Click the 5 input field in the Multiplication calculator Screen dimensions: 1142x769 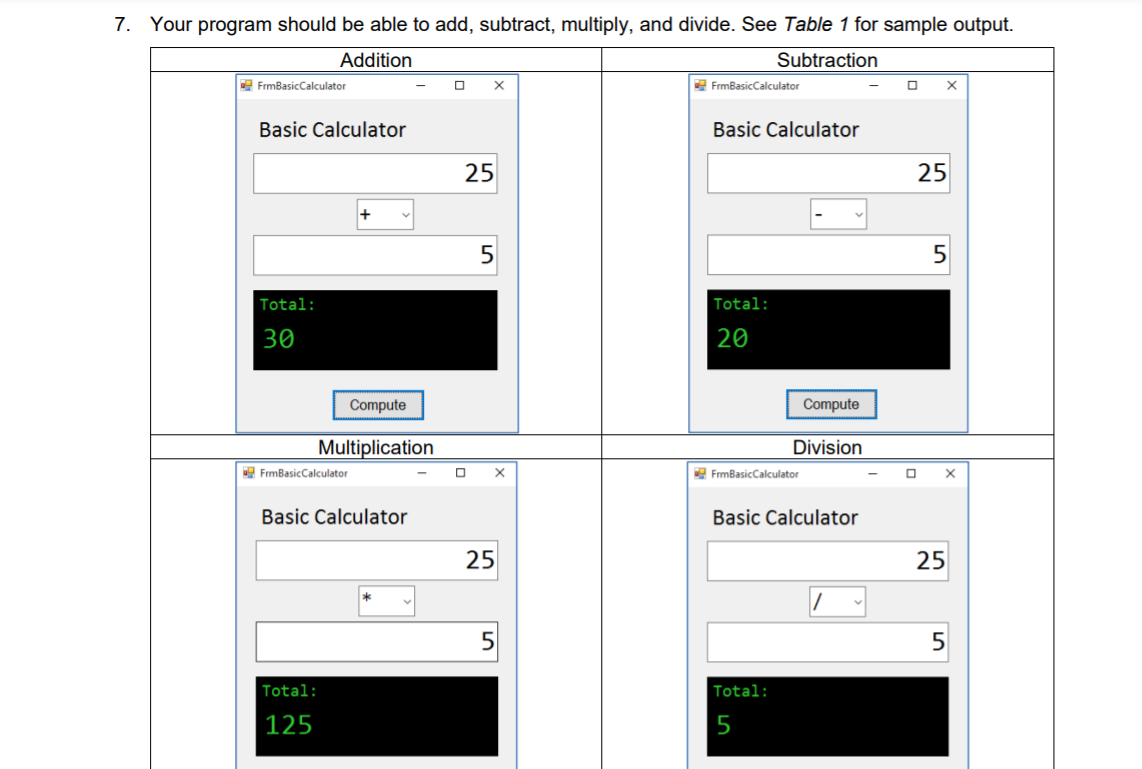(377, 641)
